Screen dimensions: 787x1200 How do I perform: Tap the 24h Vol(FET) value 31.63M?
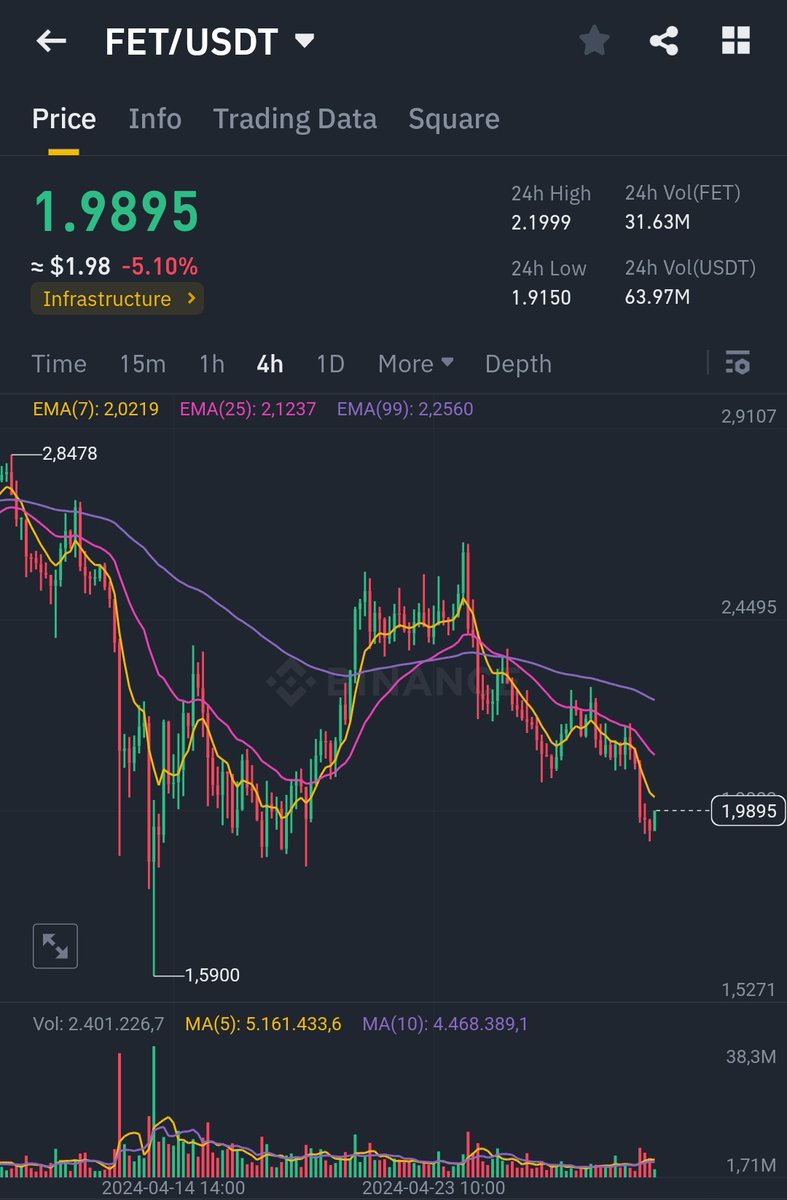[657, 222]
